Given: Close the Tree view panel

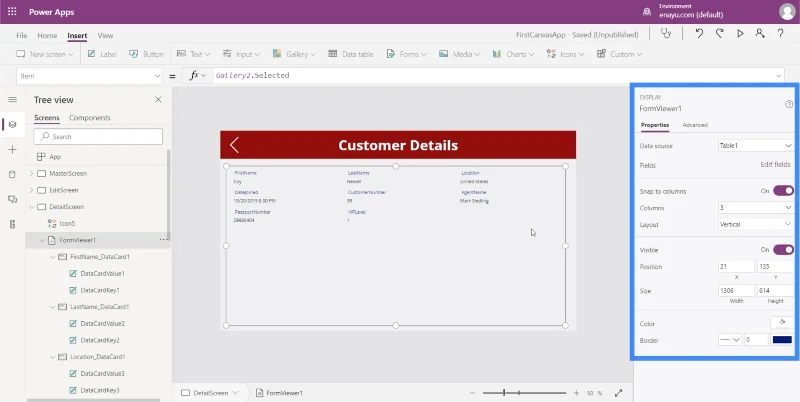Looking at the screenshot, I should click(x=158, y=99).
